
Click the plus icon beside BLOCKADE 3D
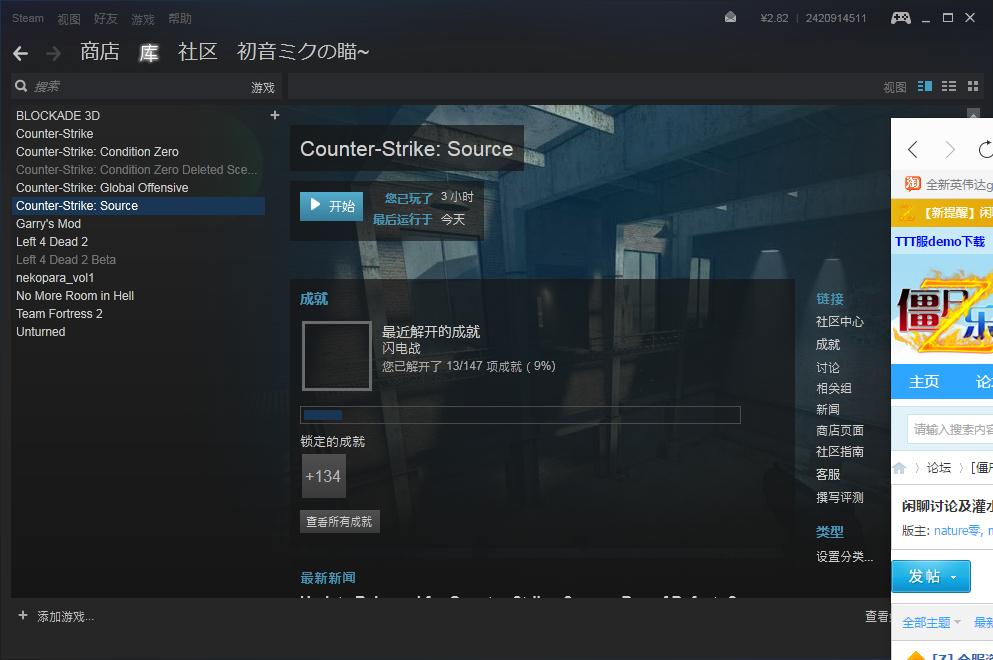[275, 115]
